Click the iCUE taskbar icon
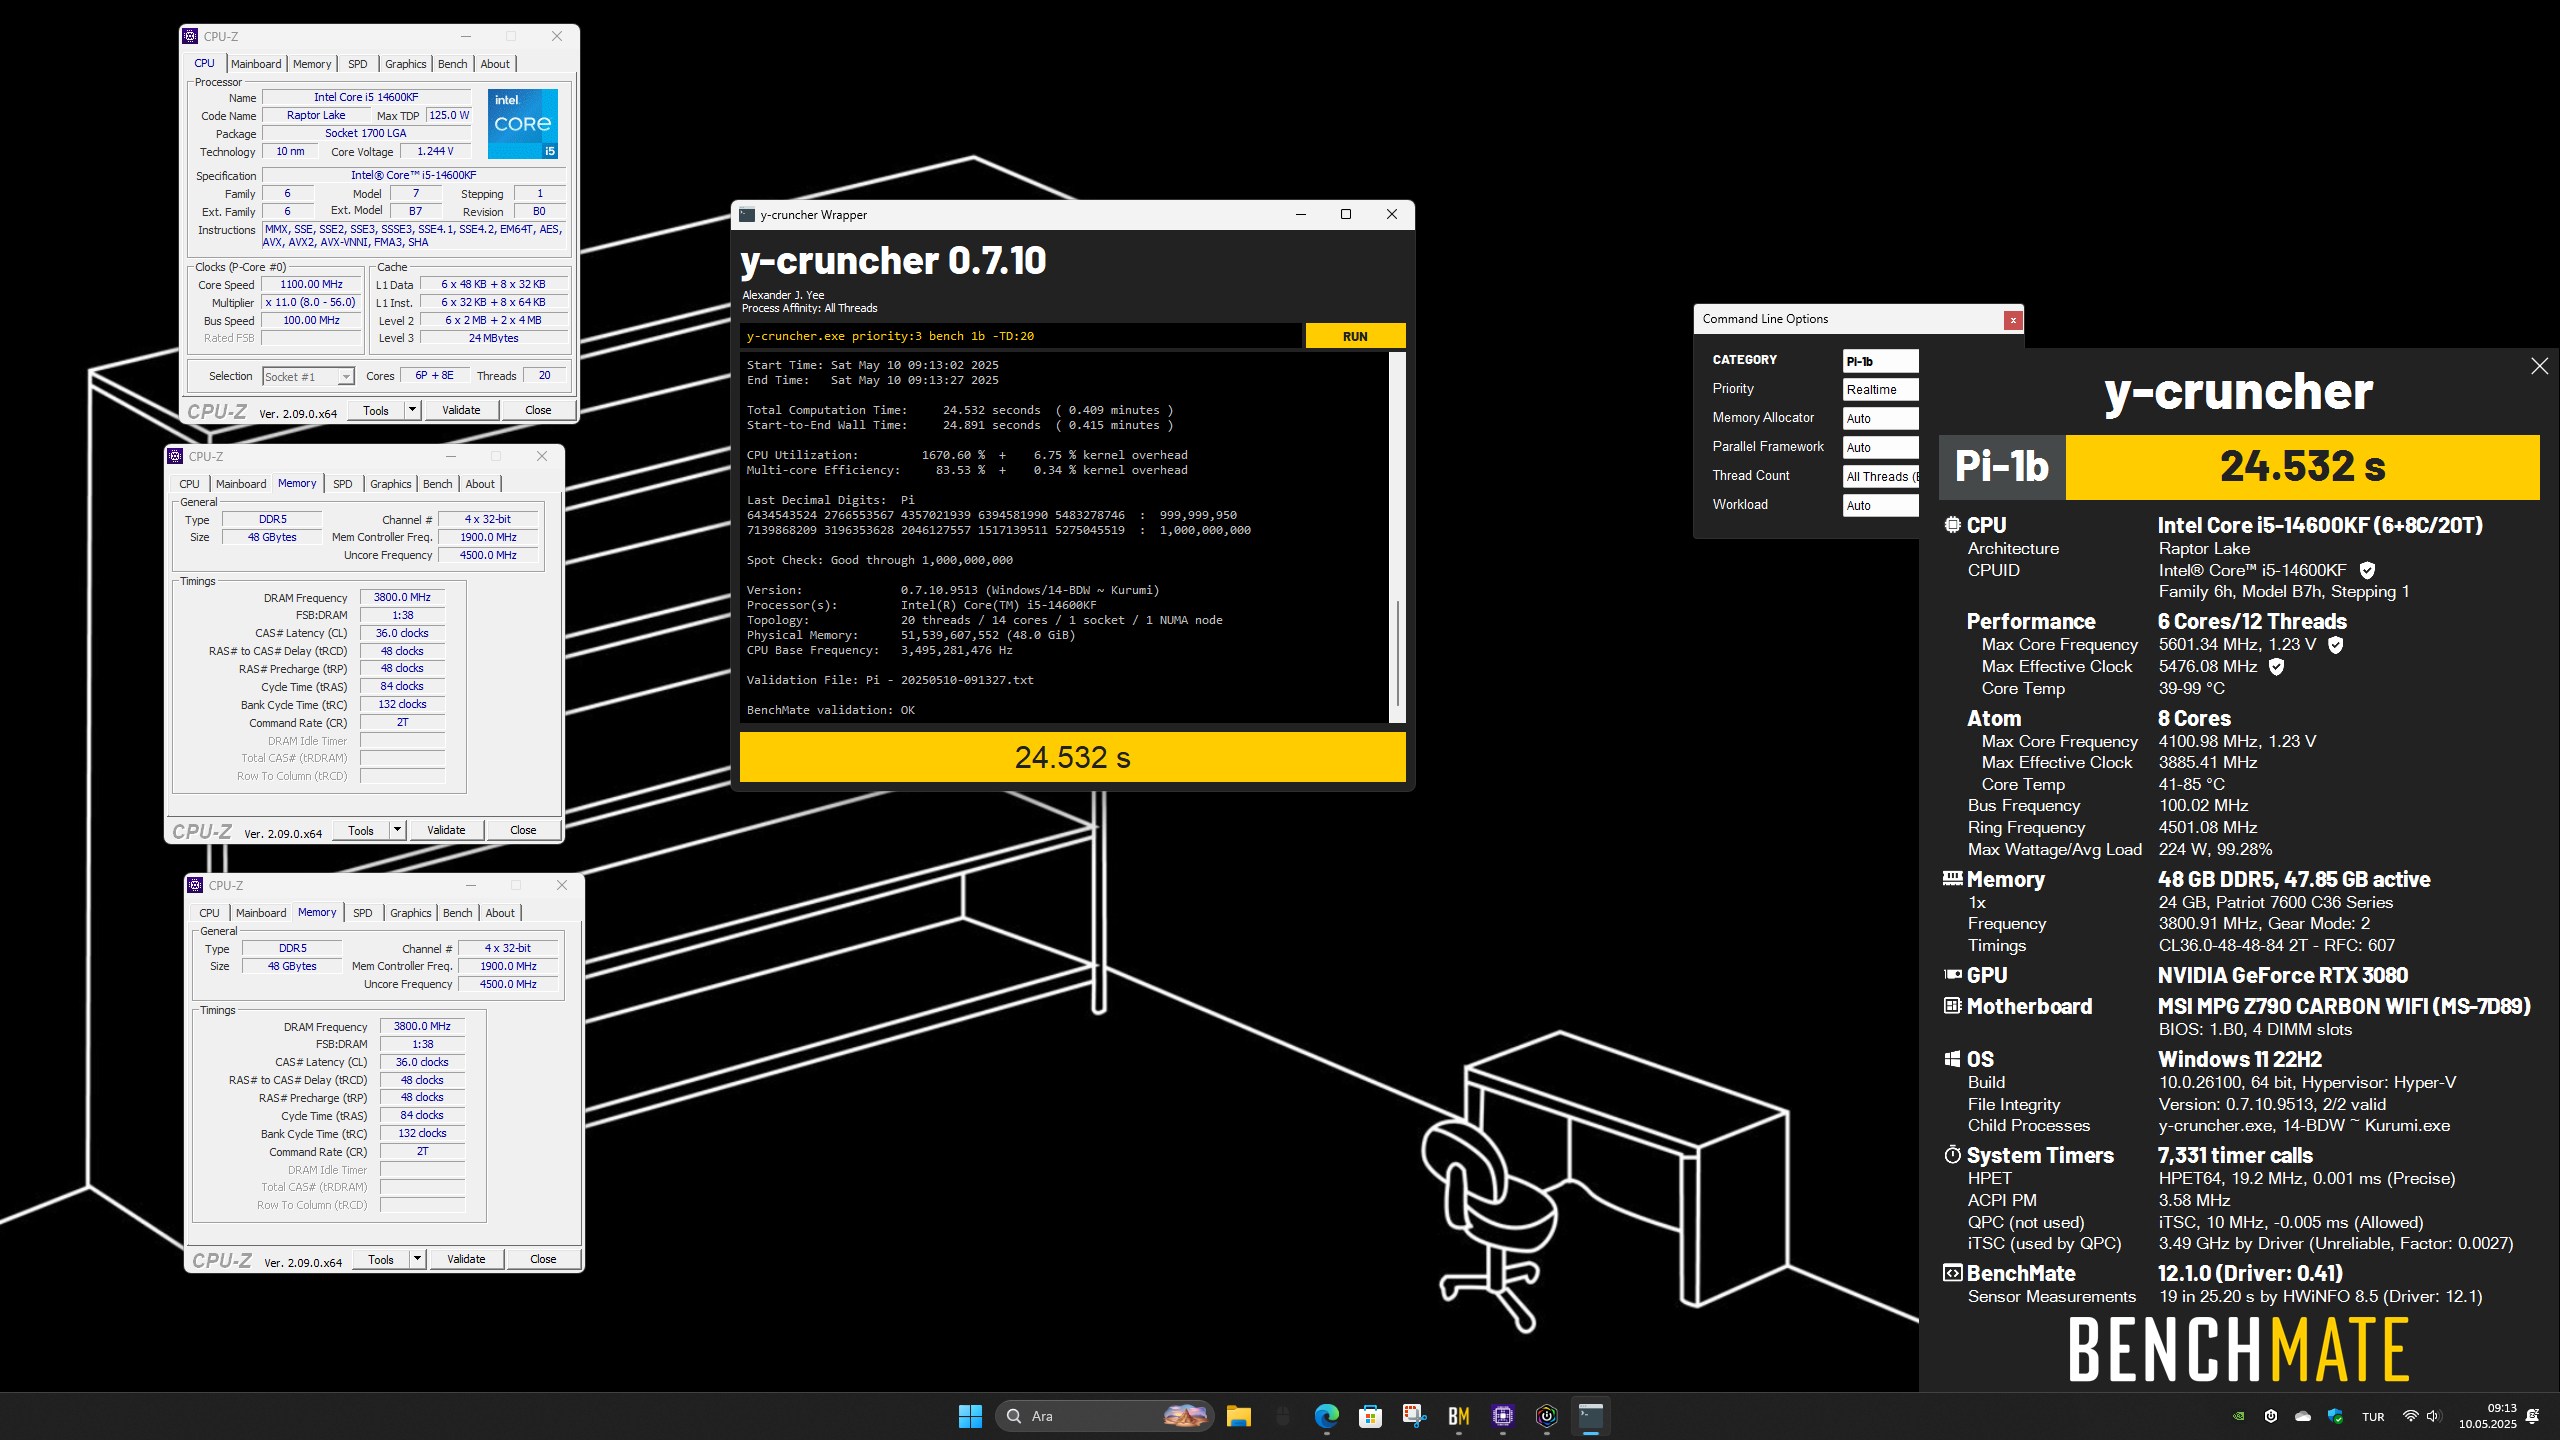Screen dimensions: 2560x1440 [x=1546, y=1416]
